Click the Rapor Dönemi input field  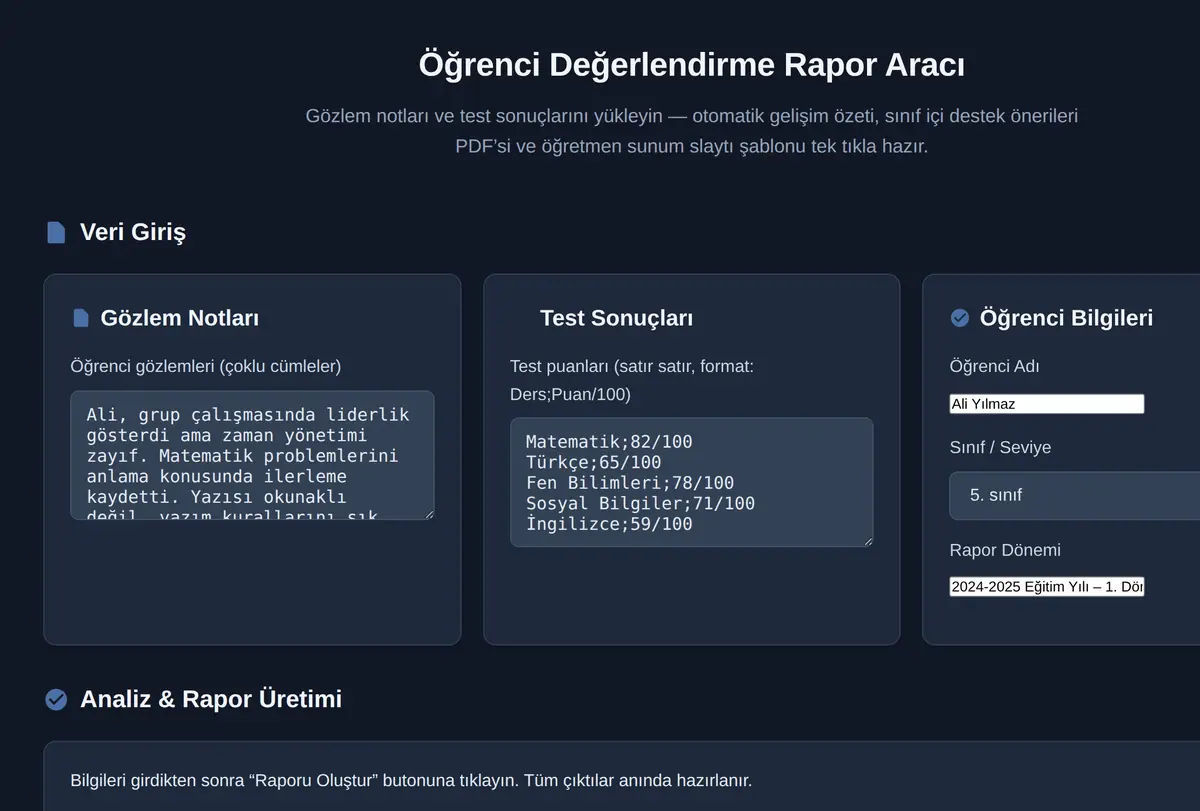pos(1047,587)
